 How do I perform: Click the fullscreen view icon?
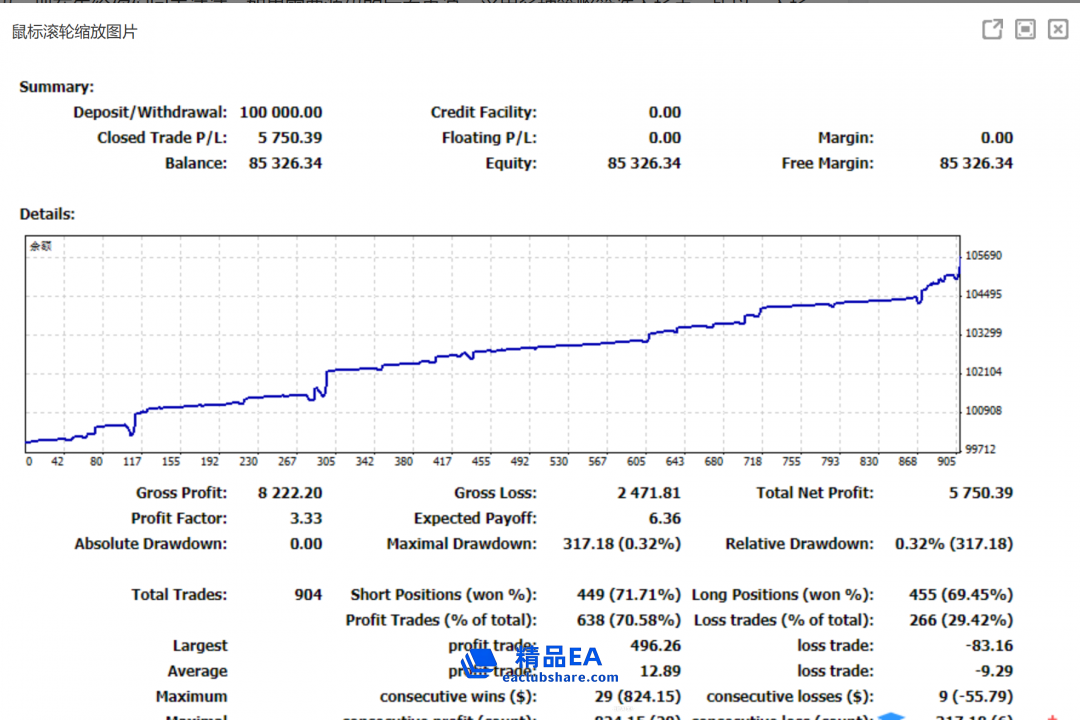(x=1025, y=30)
